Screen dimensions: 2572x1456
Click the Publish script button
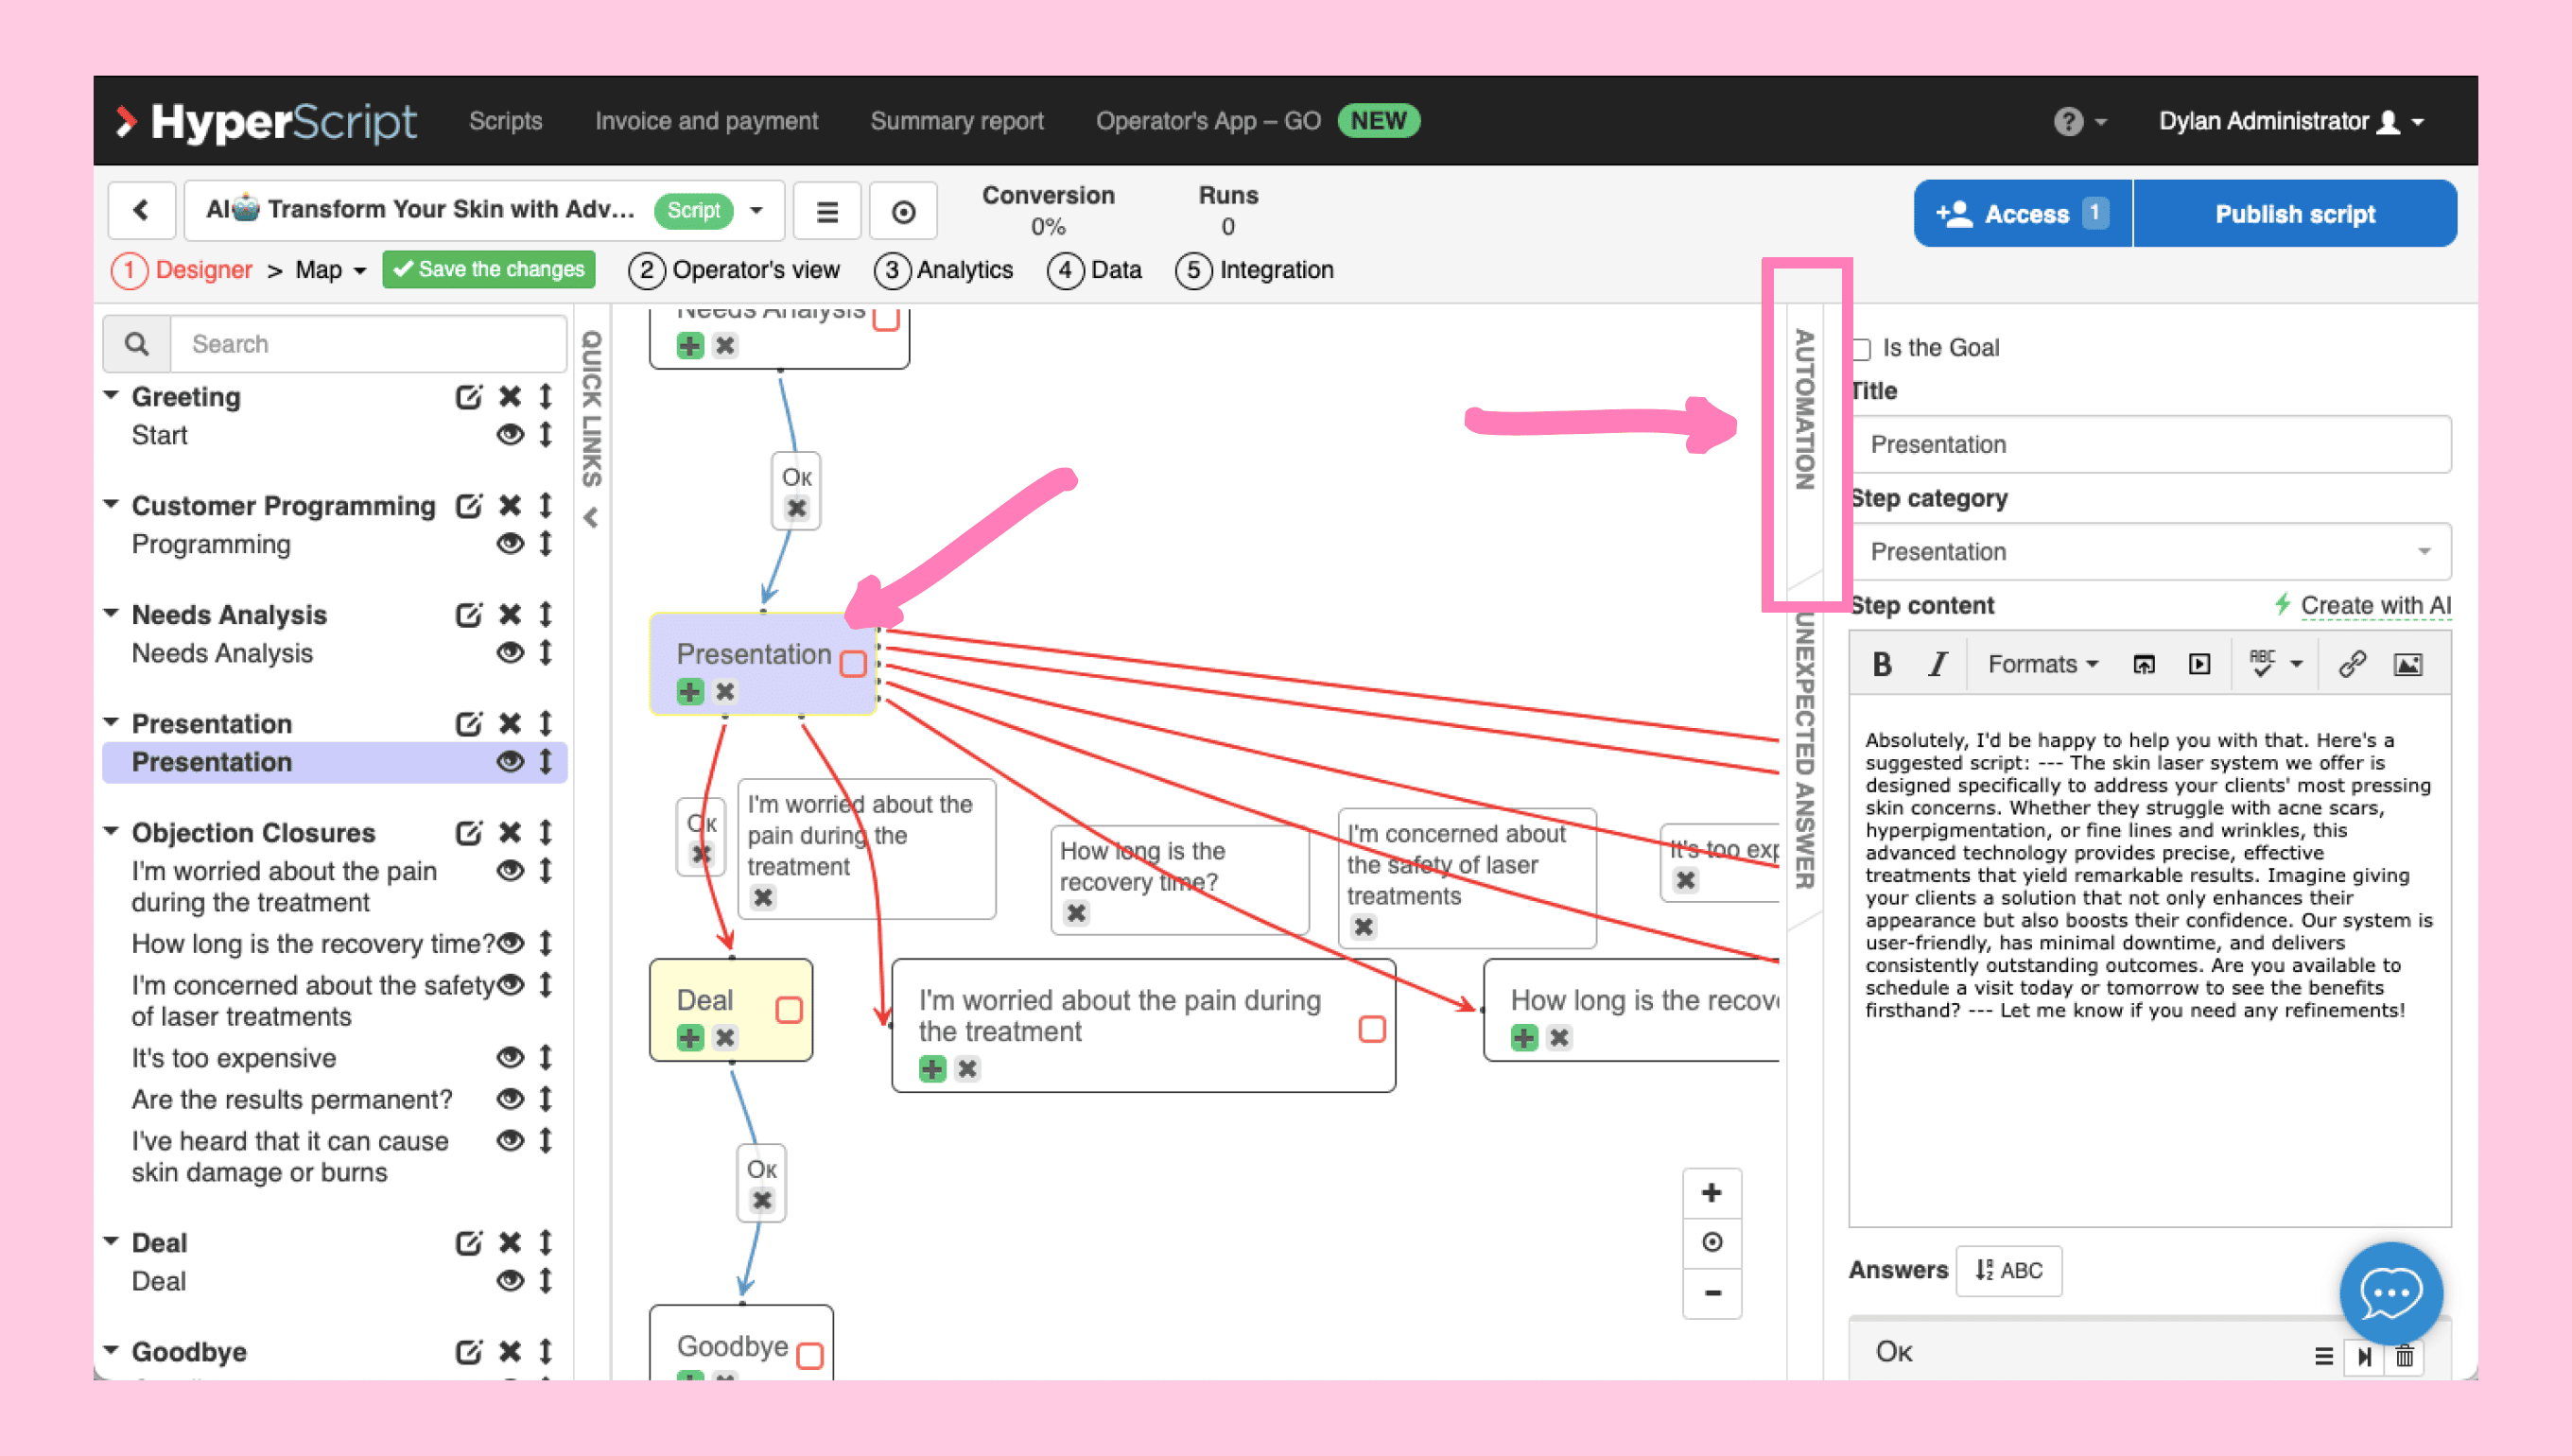(x=2294, y=214)
